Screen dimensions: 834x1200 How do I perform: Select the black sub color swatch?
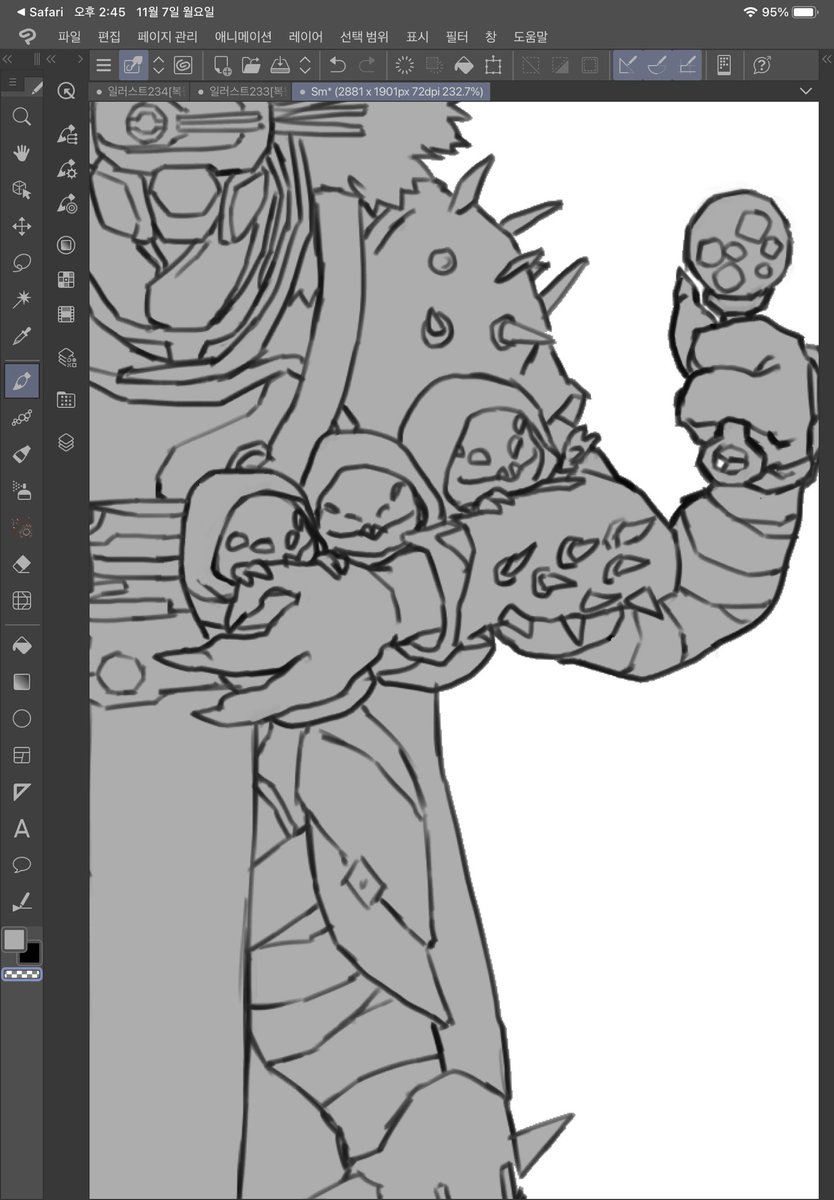pos(30,952)
